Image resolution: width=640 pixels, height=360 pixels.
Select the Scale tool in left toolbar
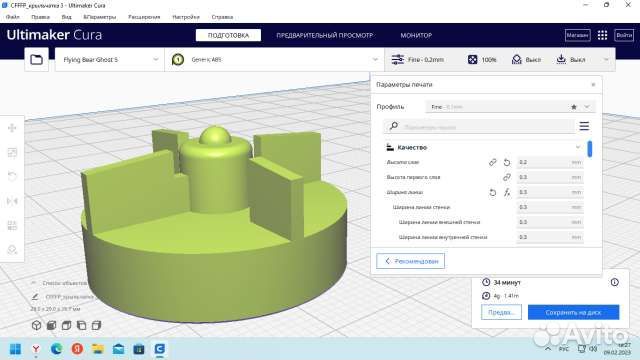[x=12, y=153]
